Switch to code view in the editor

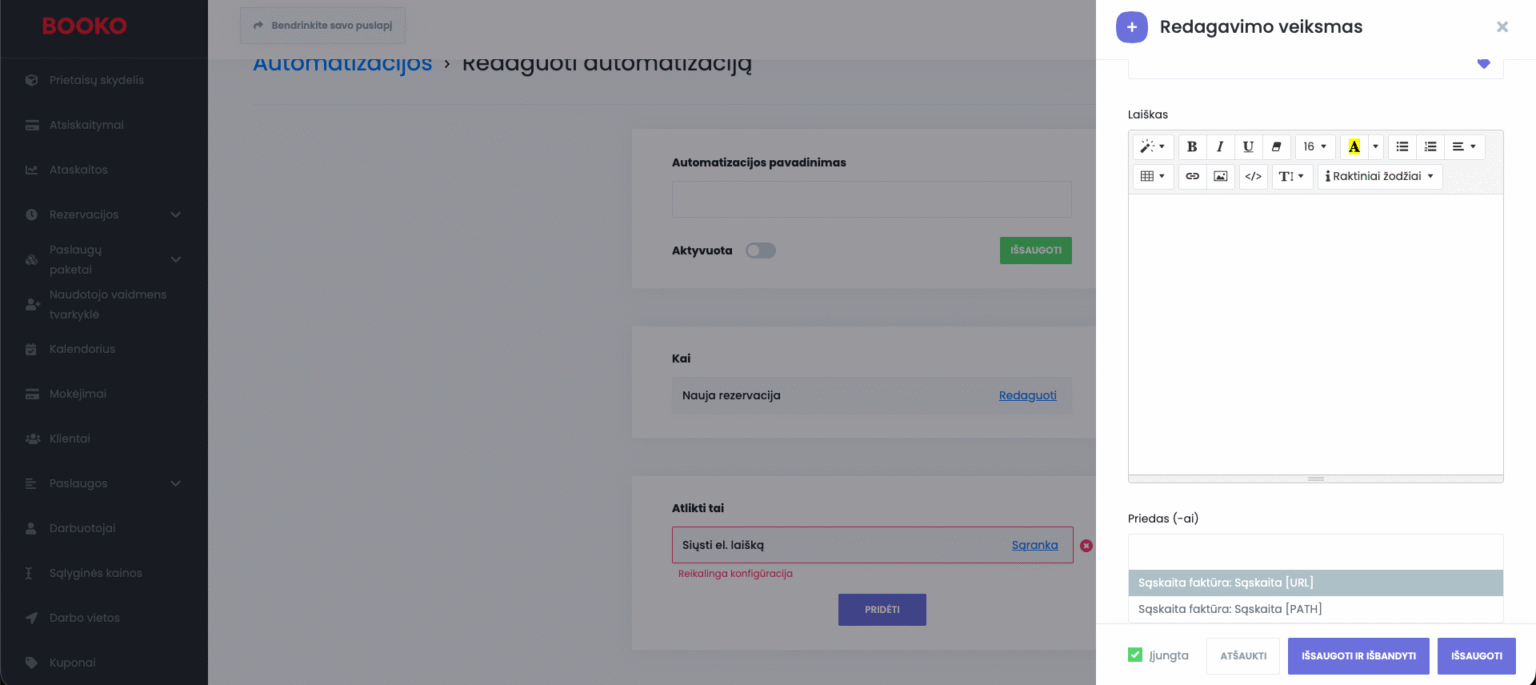coord(1253,176)
